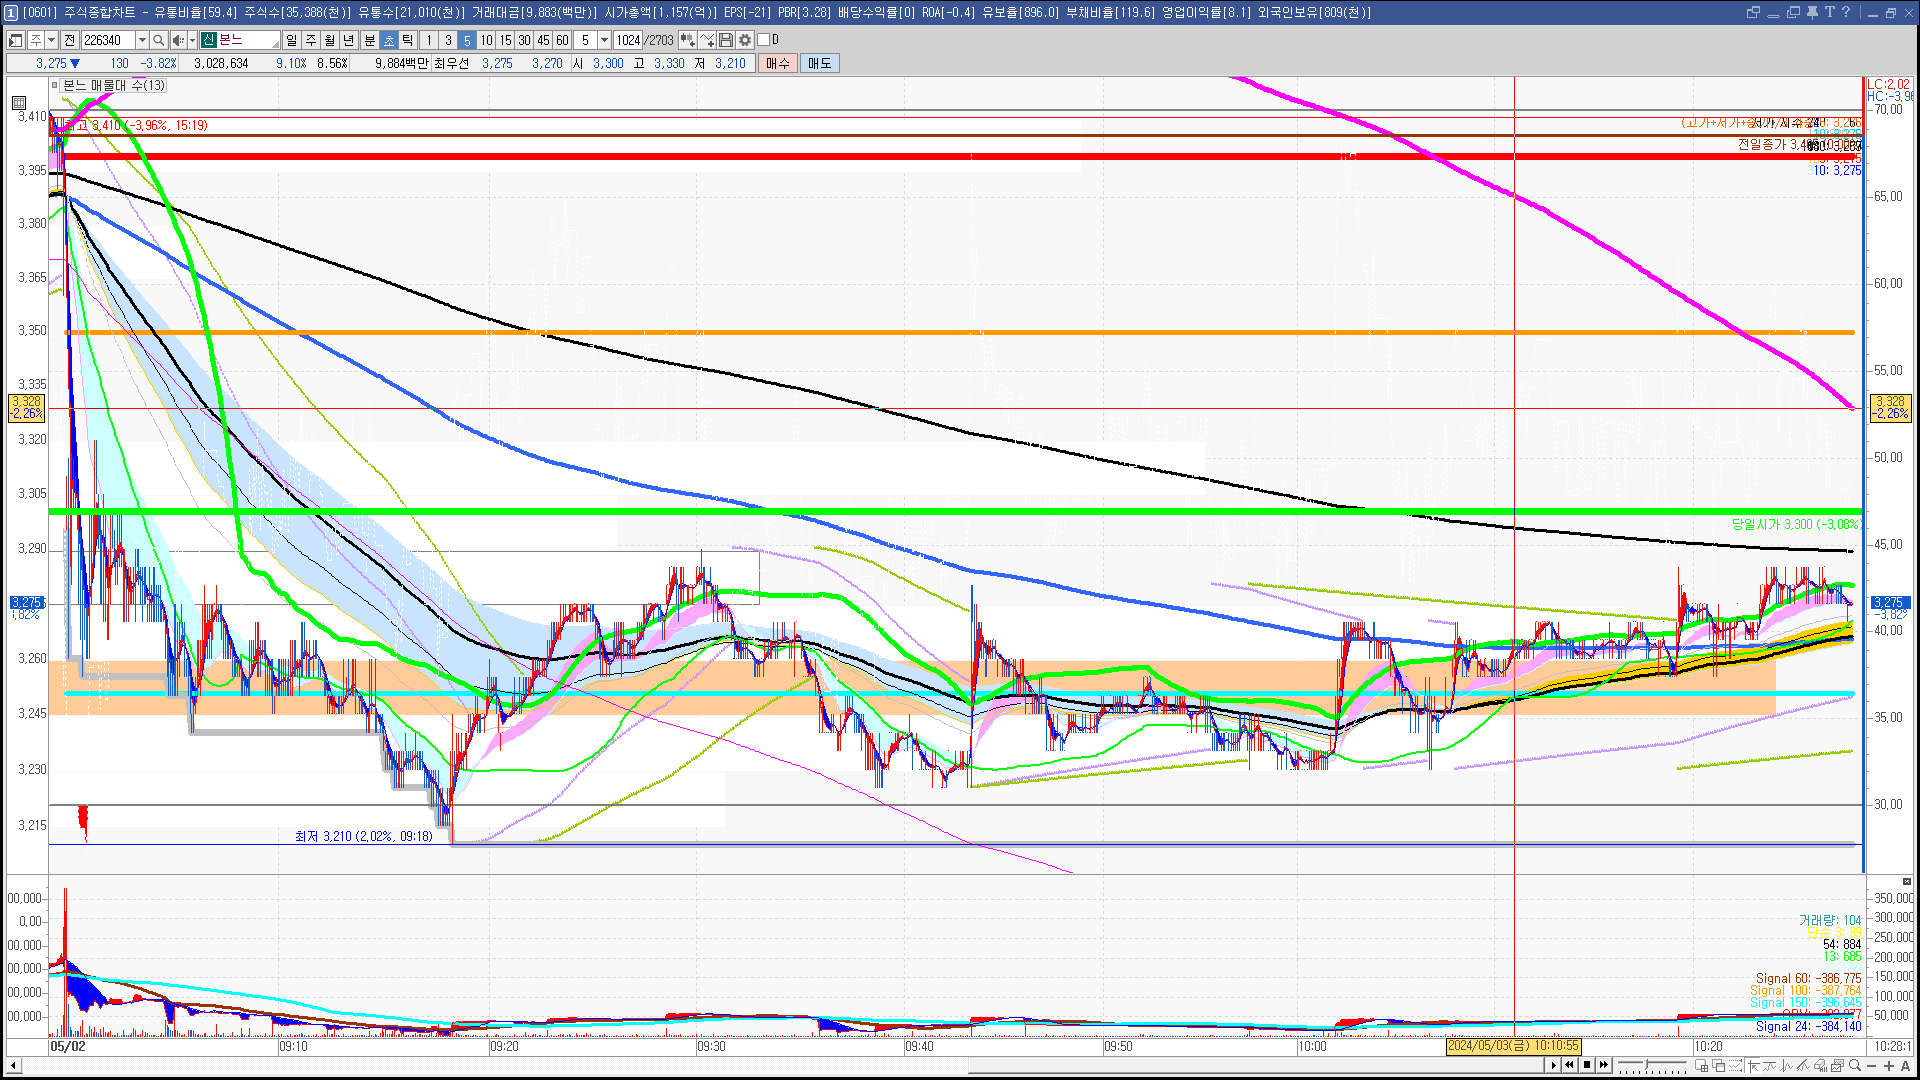This screenshot has height=1080, width=1920.
Task: Click the zoom in plus icon at bottom right
Action: [x=1889, y=1065]
